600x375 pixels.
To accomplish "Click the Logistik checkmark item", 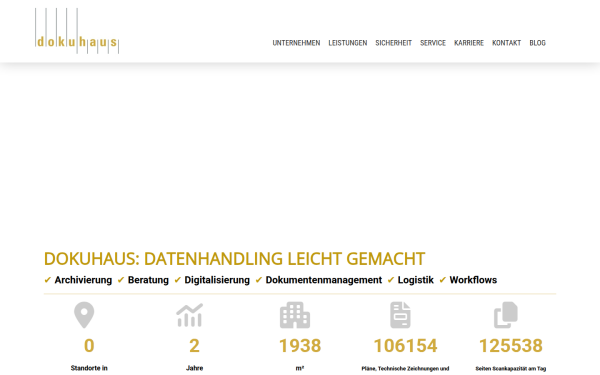I will point(410,280).
